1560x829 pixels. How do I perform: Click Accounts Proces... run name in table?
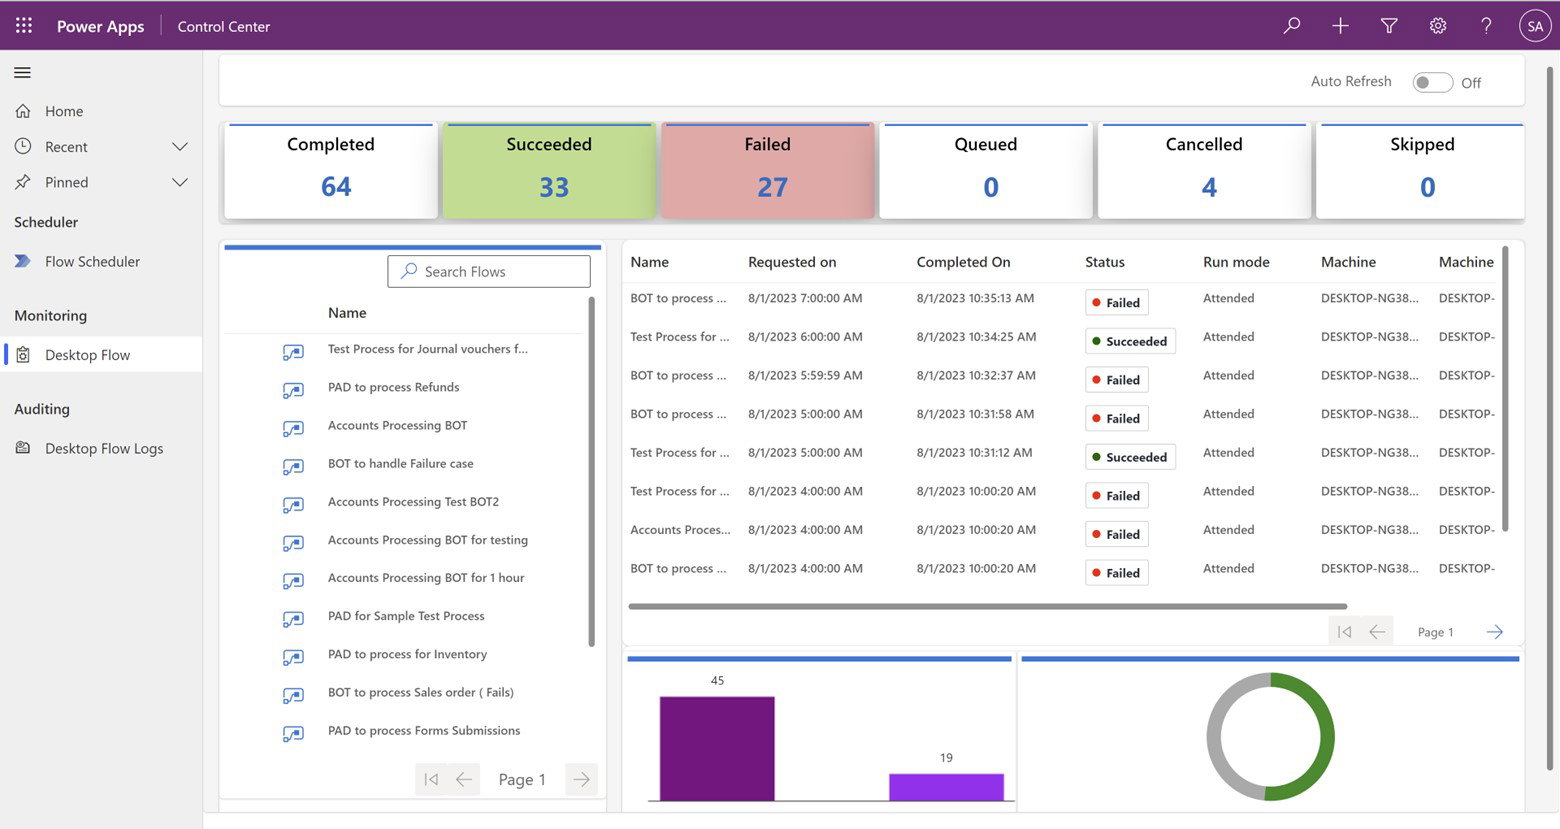(x=680, y=530)
